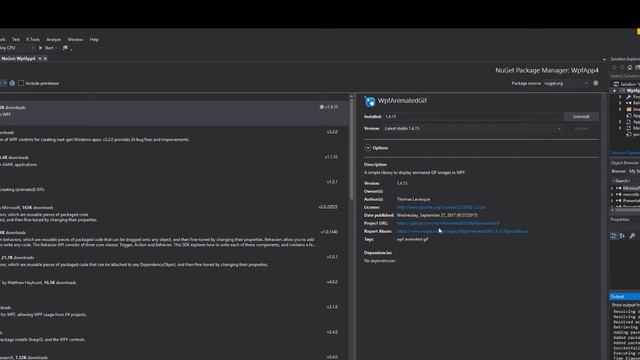The width and height of the screenshot is (640, 360).
Task: Open the R Tools menu
Action: [33, 40]
